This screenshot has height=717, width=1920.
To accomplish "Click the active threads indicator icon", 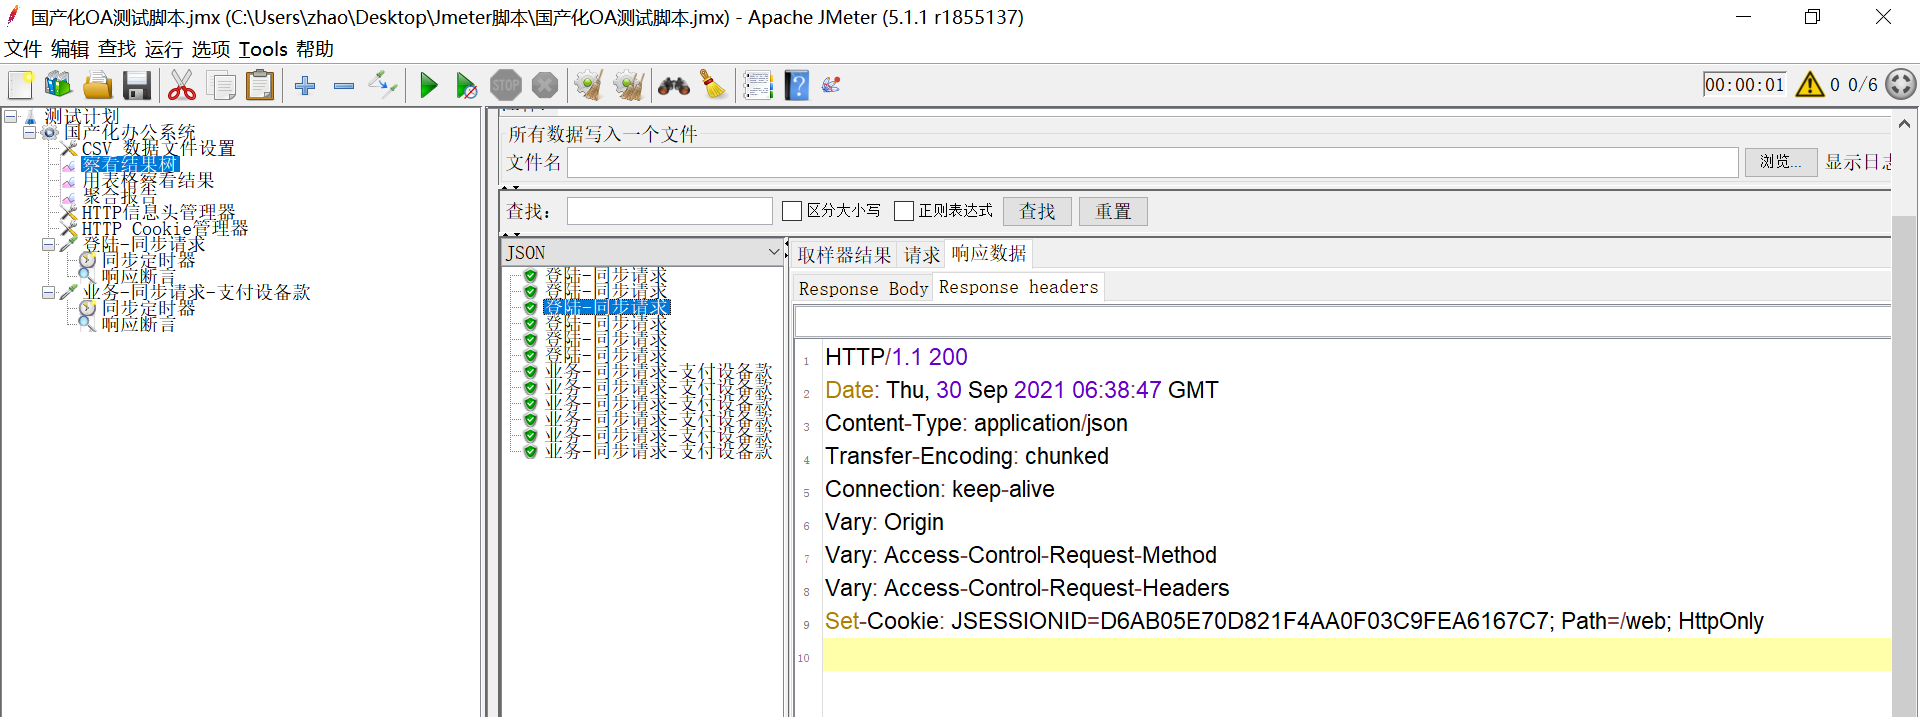I will 1901,85.
